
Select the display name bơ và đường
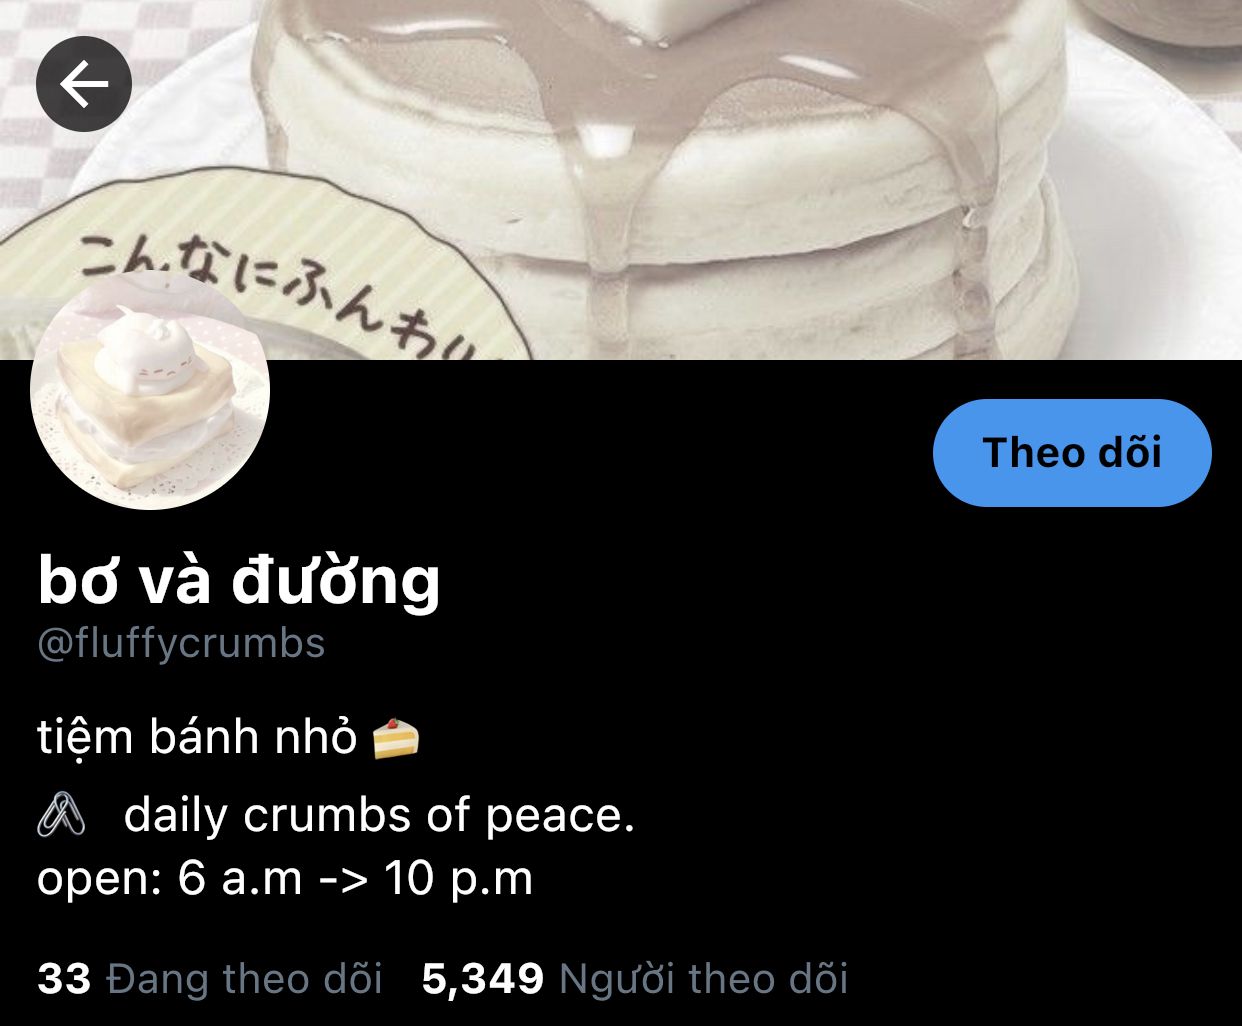(239, 580)
